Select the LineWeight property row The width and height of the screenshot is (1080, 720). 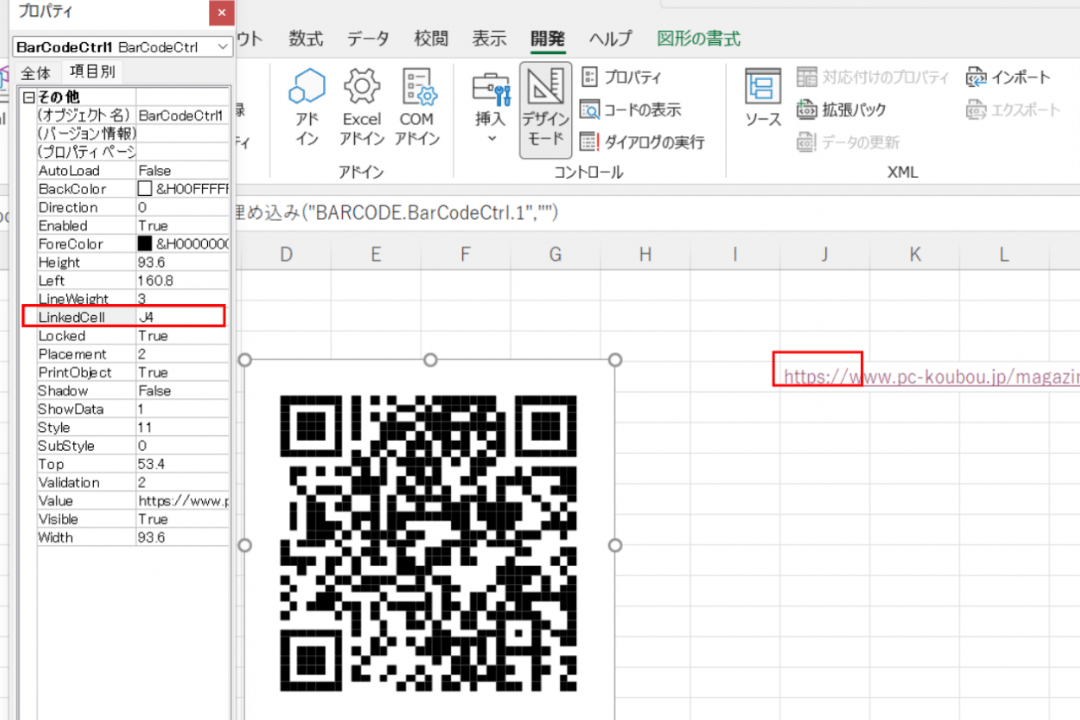click(x=133, y=299)
